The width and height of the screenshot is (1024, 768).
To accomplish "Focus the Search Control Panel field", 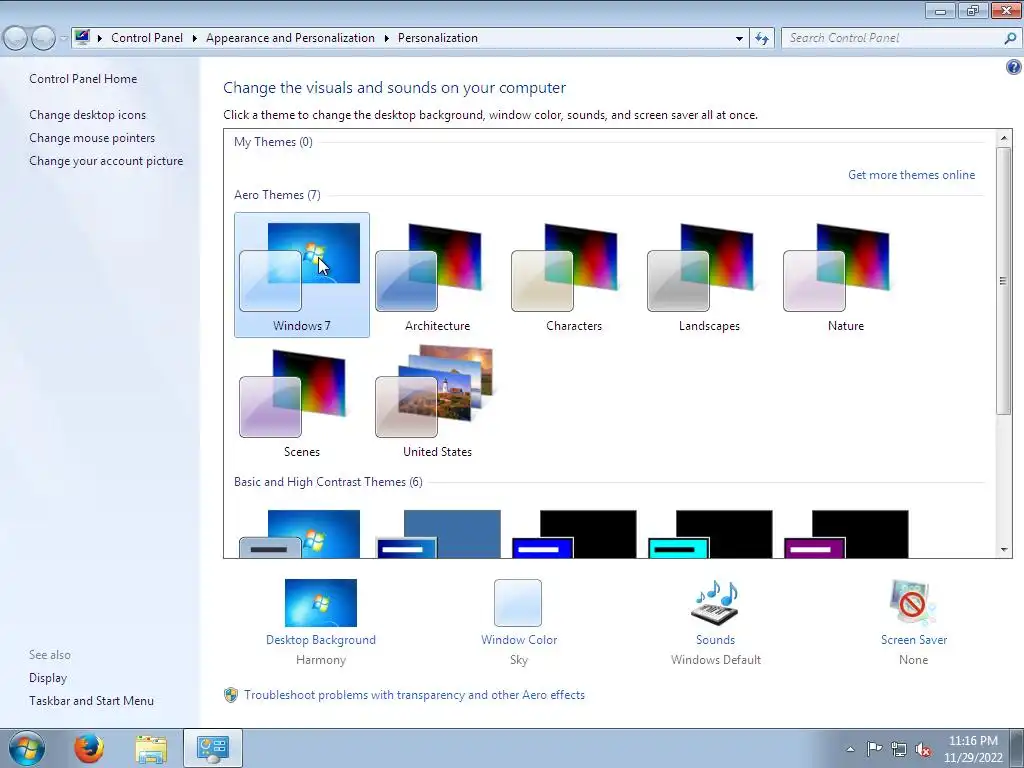I will (892, 38).
